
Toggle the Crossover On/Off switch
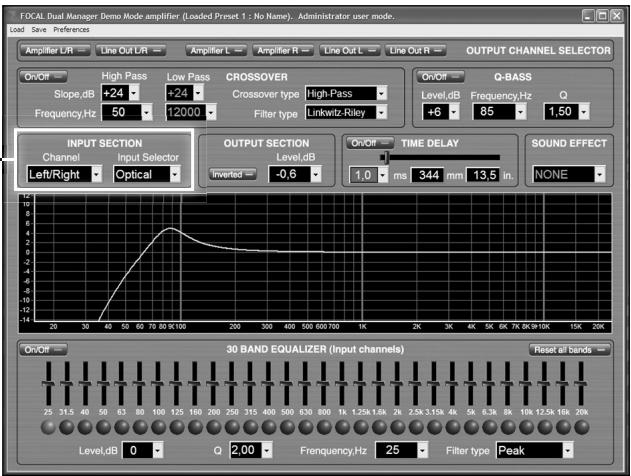coord(41,76)
